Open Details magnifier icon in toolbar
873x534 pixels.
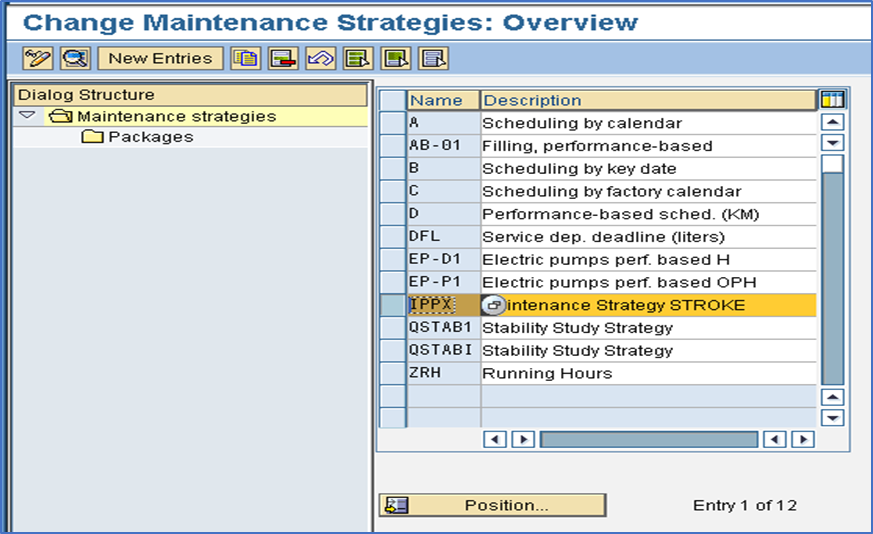coord(75,58)
